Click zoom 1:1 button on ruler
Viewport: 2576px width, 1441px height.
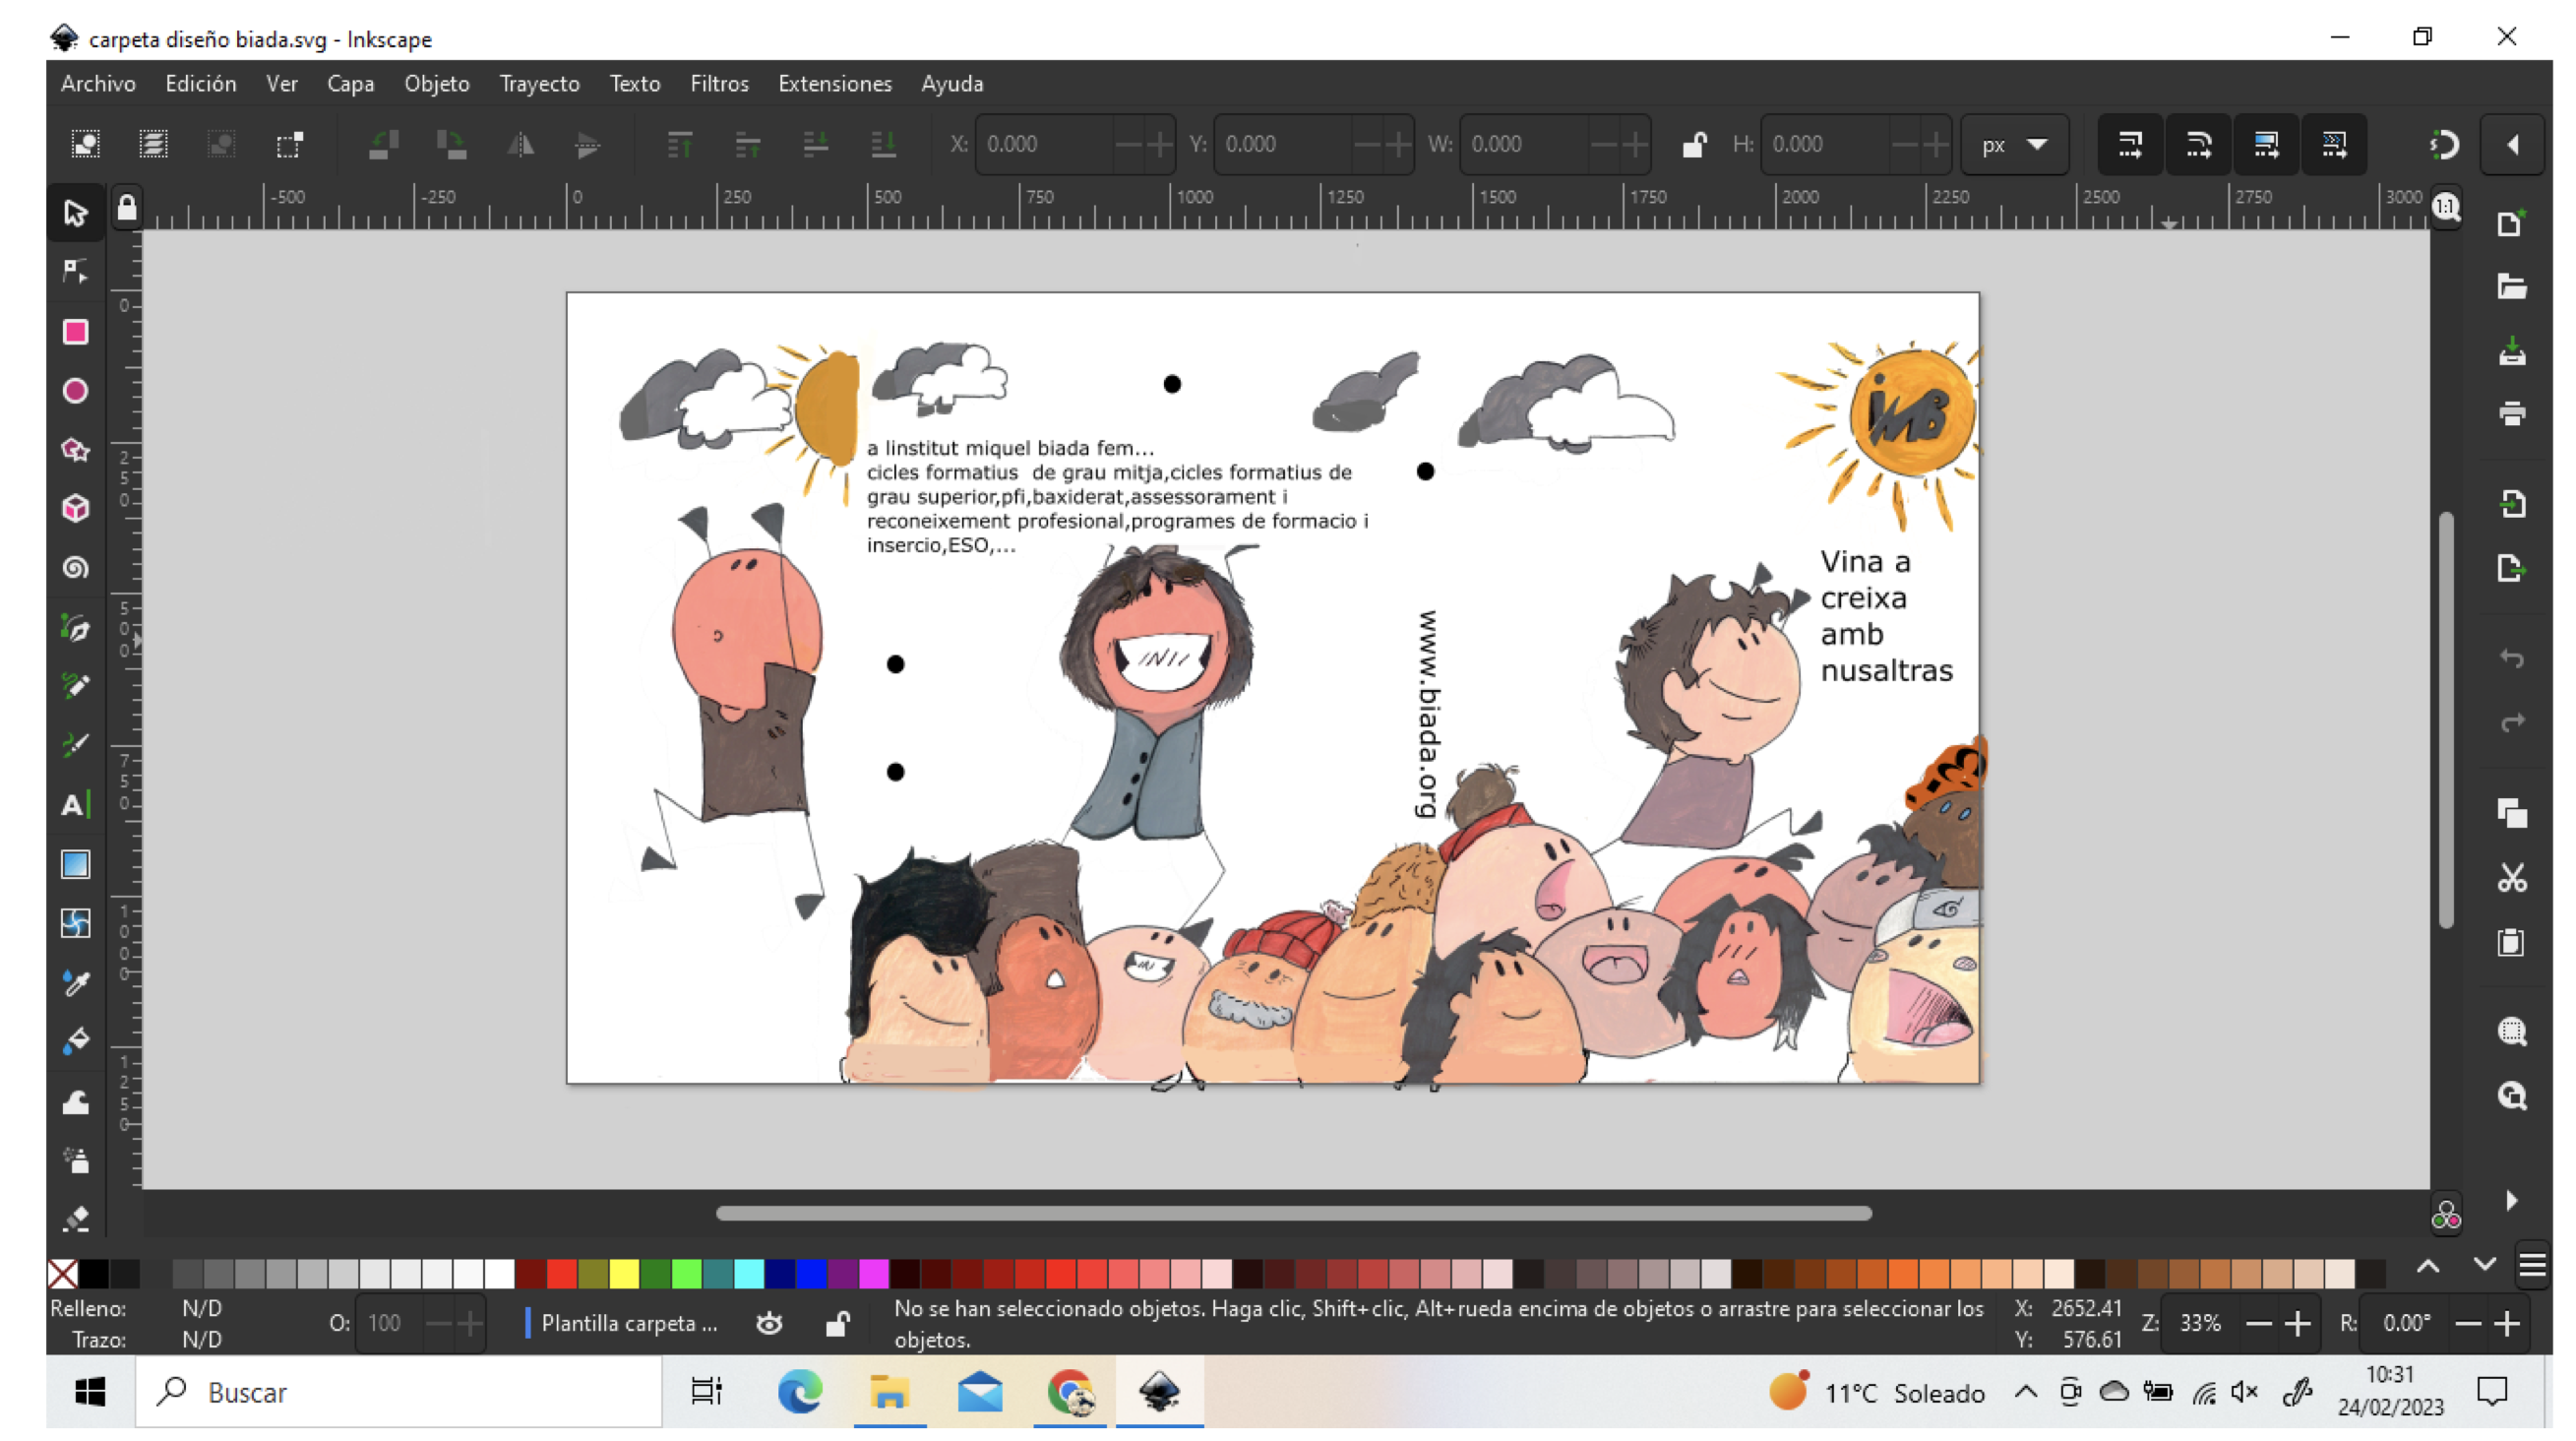2446,207
